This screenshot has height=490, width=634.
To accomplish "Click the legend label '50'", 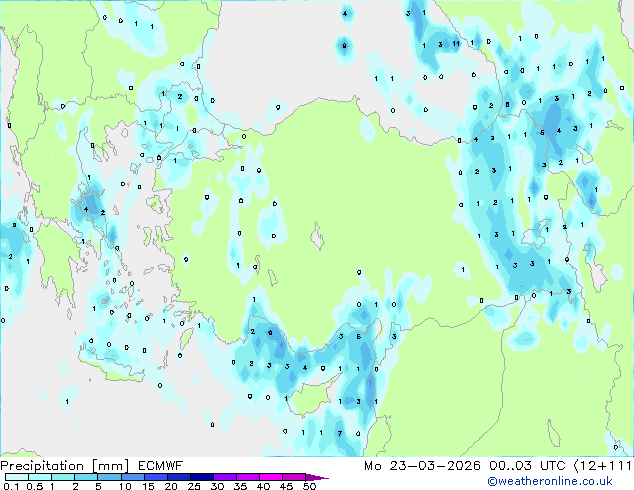I will tap(309, 486).
